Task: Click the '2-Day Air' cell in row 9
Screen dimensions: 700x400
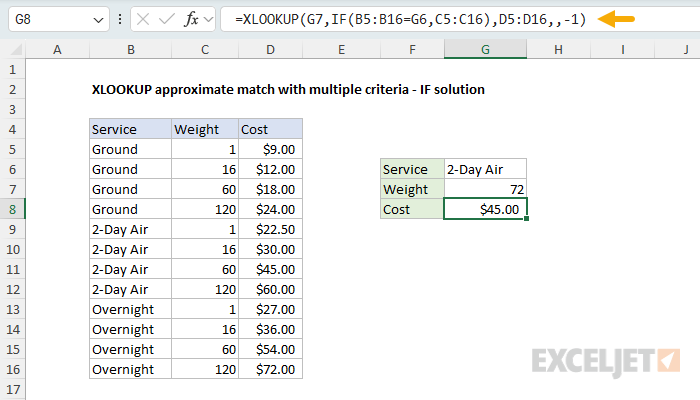Action: (x=130, y=229)
